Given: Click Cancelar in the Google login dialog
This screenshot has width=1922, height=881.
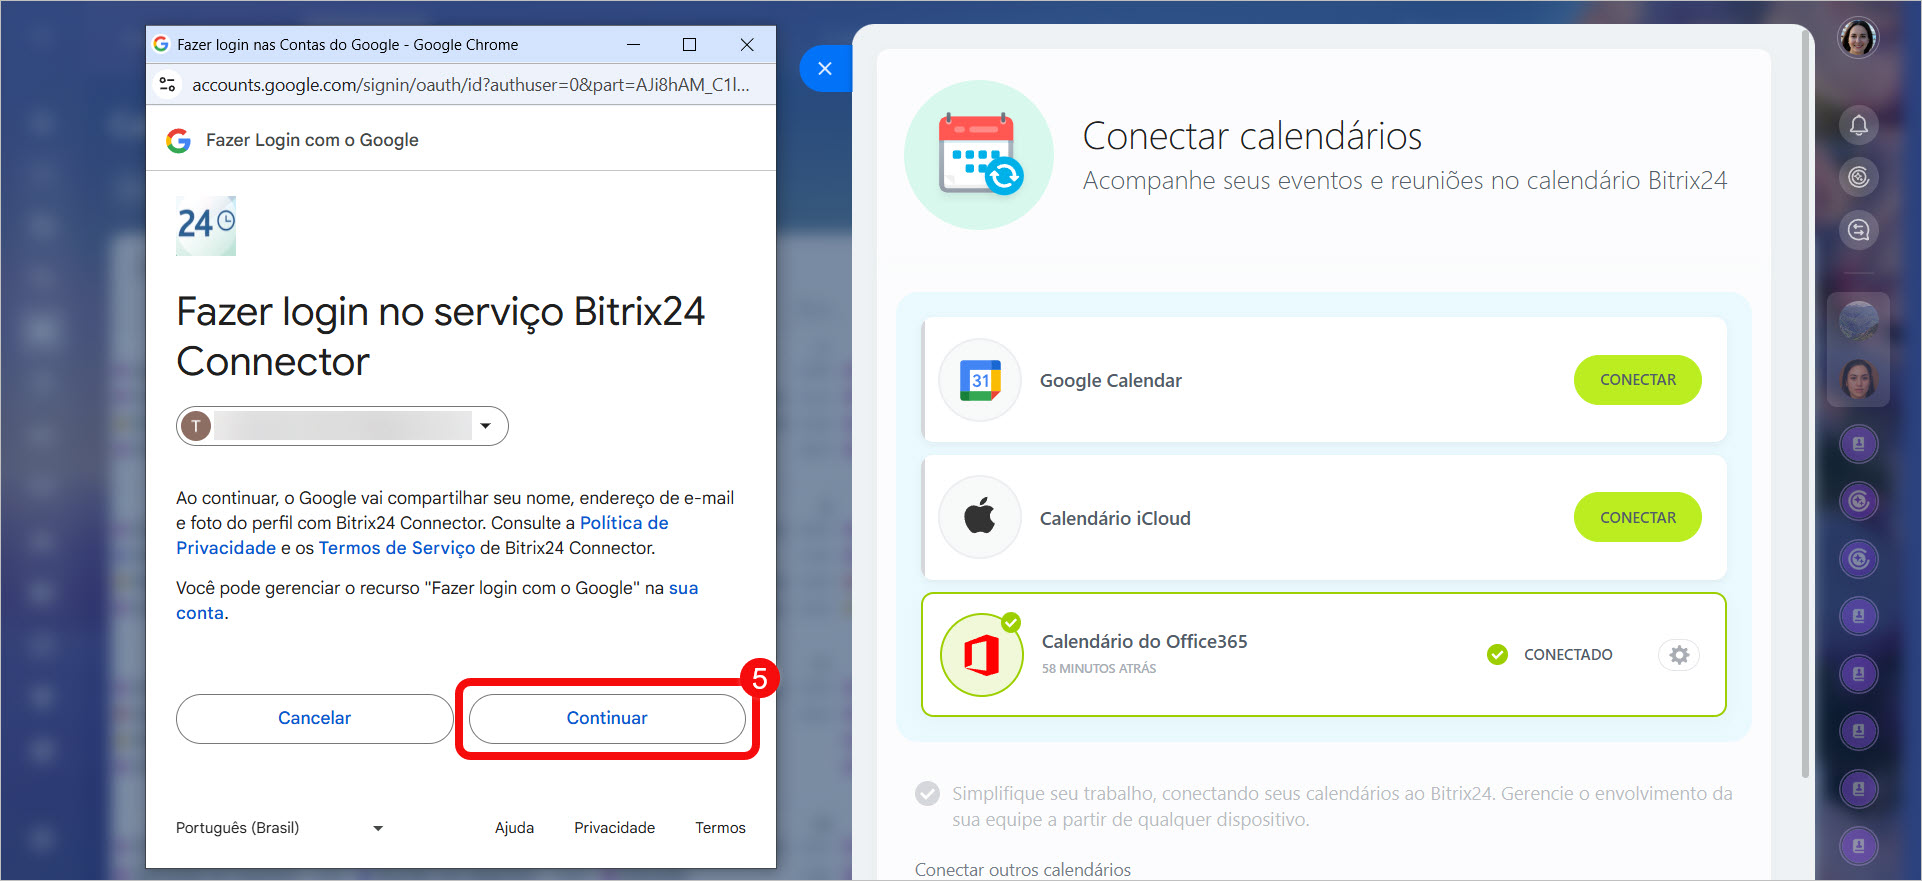Looking at the screenshot, I should (x=314, y=718).
